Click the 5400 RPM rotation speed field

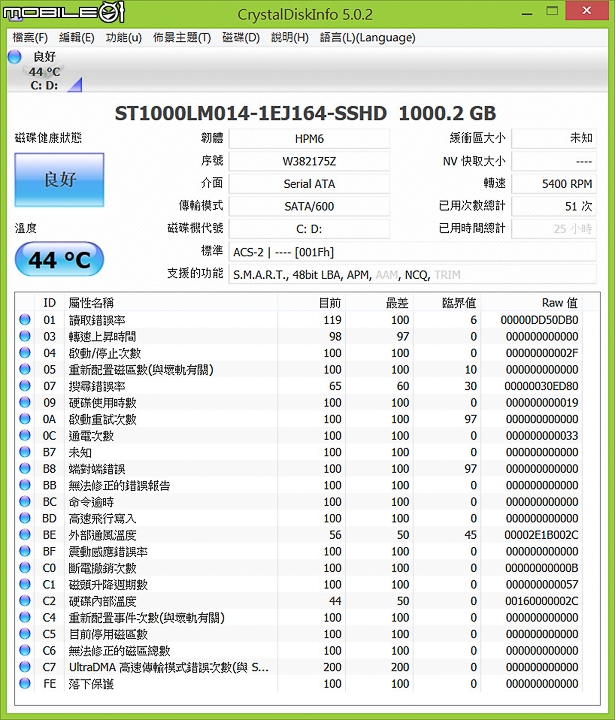tap(554, 184)
